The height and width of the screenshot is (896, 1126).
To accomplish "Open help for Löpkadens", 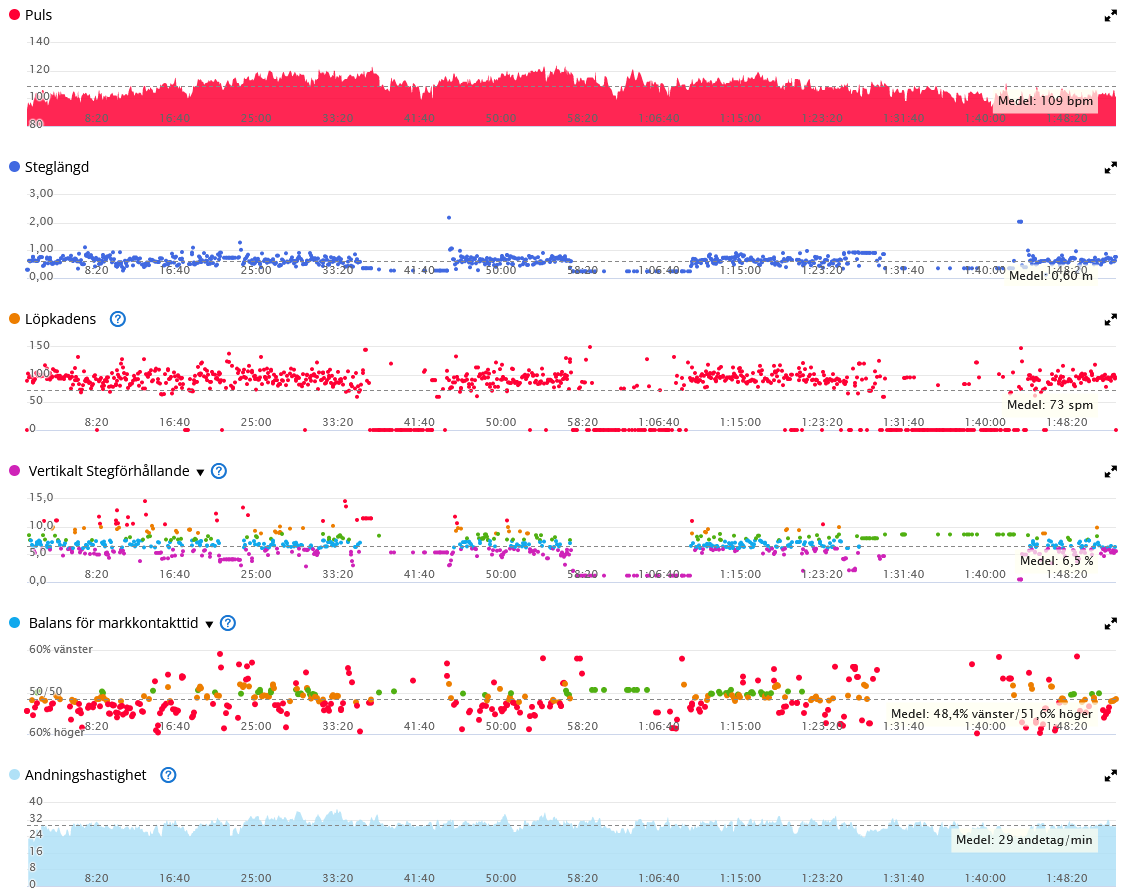I will coord(118,319).
